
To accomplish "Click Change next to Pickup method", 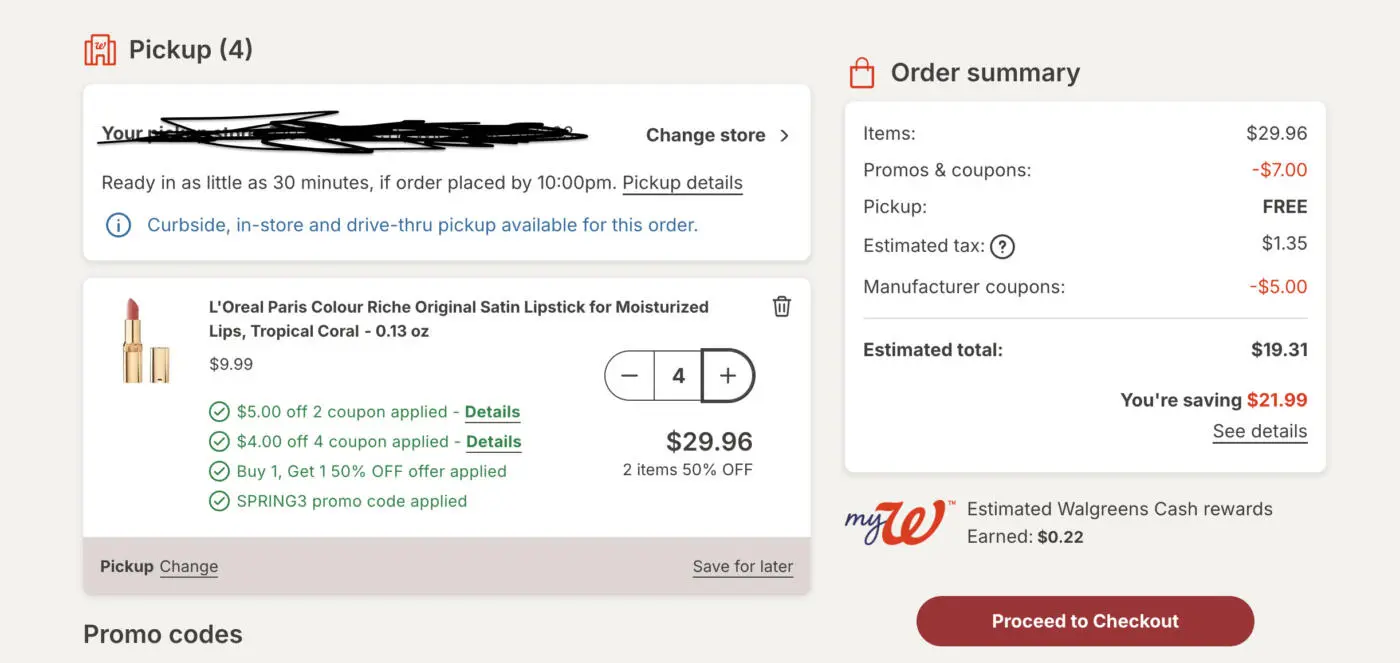I will pos(188,567).
